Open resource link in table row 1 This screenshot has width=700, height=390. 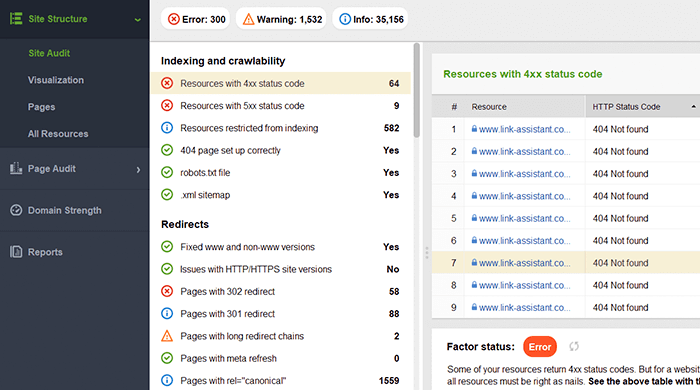click(x=525, y=129)
